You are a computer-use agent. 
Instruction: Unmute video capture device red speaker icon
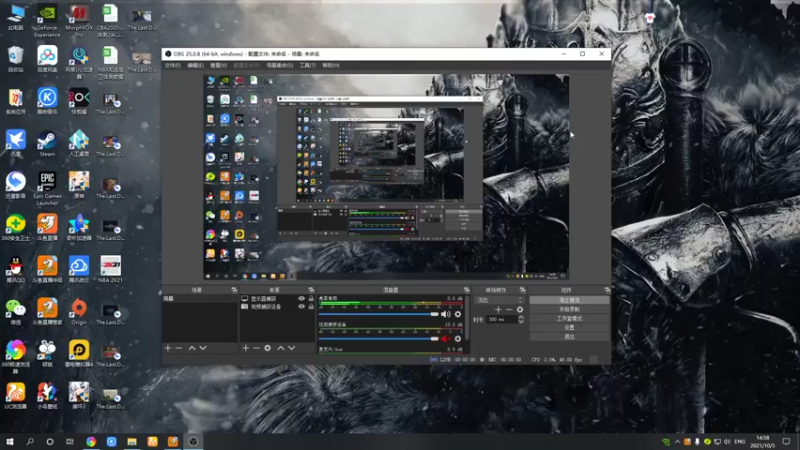click(x=445, y=339)
